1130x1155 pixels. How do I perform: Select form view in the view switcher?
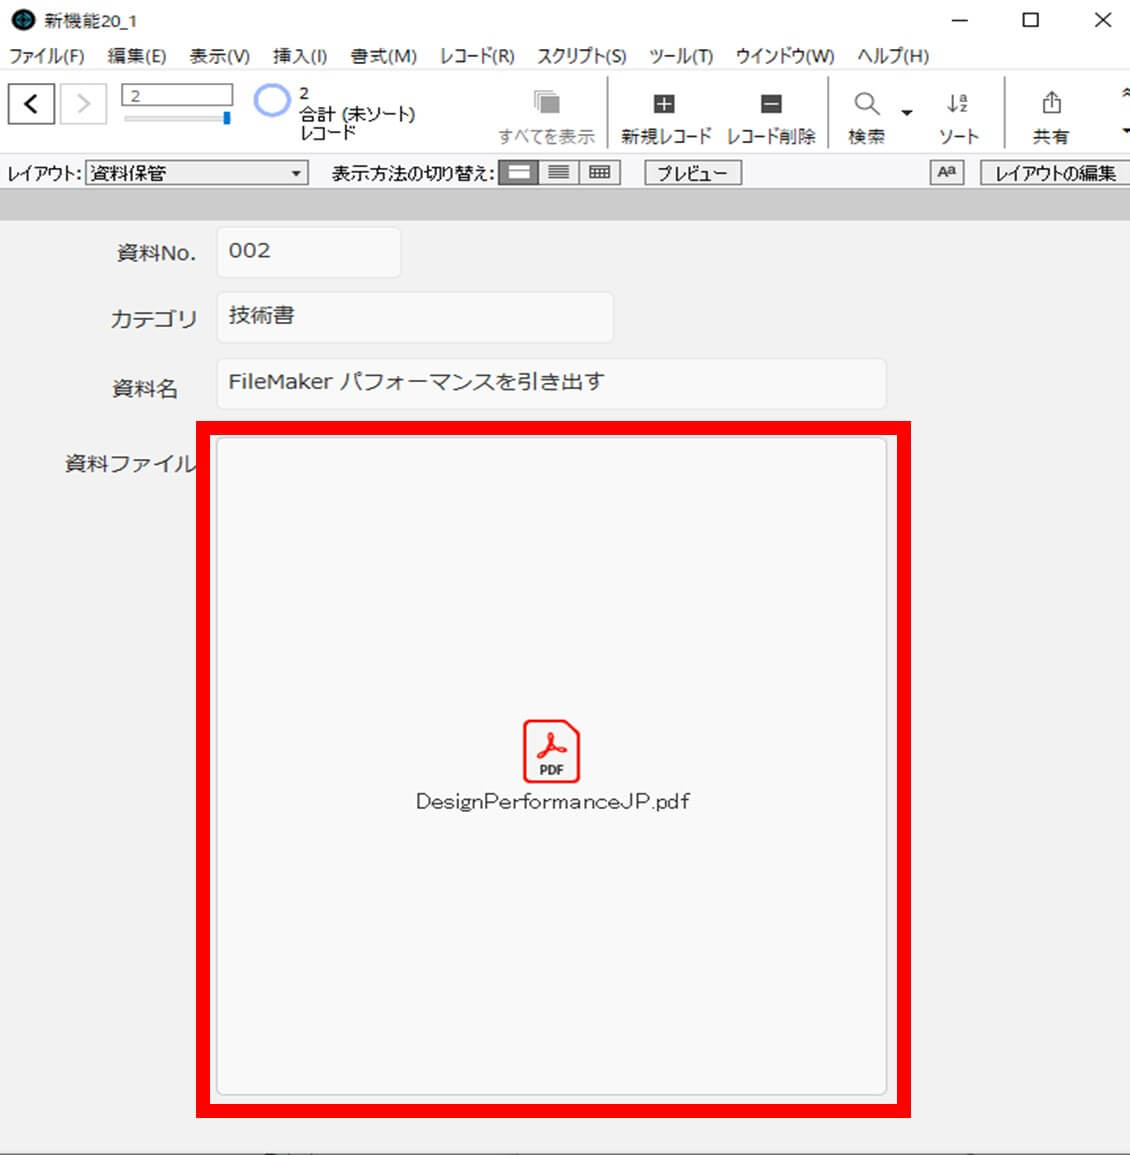click(520, 171)
